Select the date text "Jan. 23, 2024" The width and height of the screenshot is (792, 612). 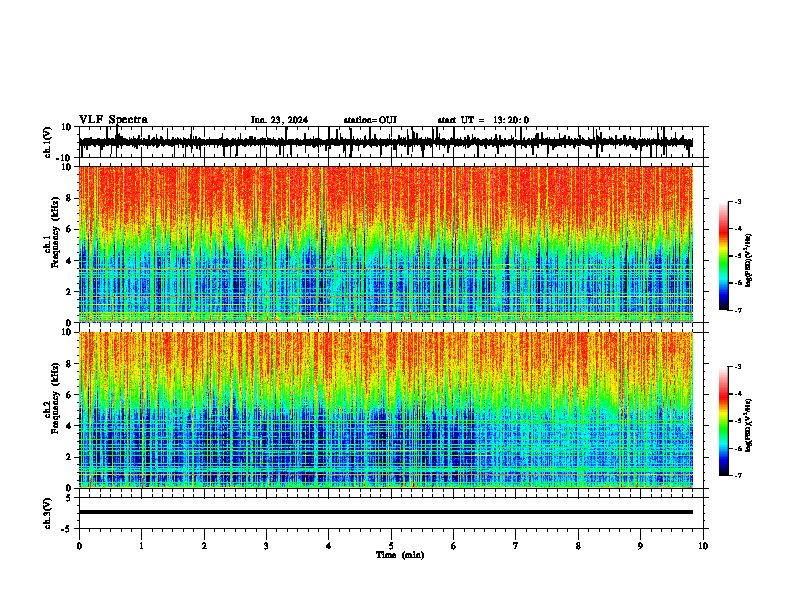[x=279, y=120]
